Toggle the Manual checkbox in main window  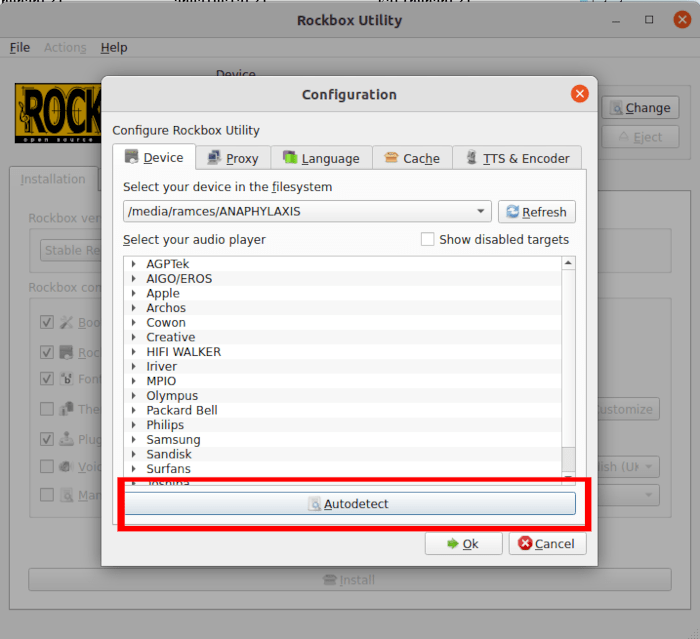(47, 495)
